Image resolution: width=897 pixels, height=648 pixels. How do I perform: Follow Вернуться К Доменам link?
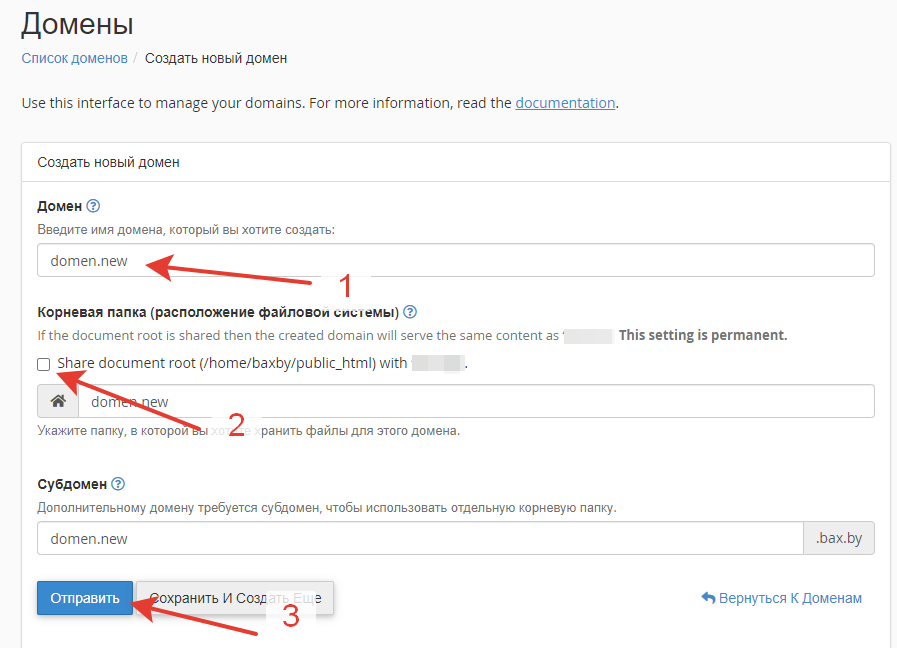pyautogui.click(x=781, y=598)
